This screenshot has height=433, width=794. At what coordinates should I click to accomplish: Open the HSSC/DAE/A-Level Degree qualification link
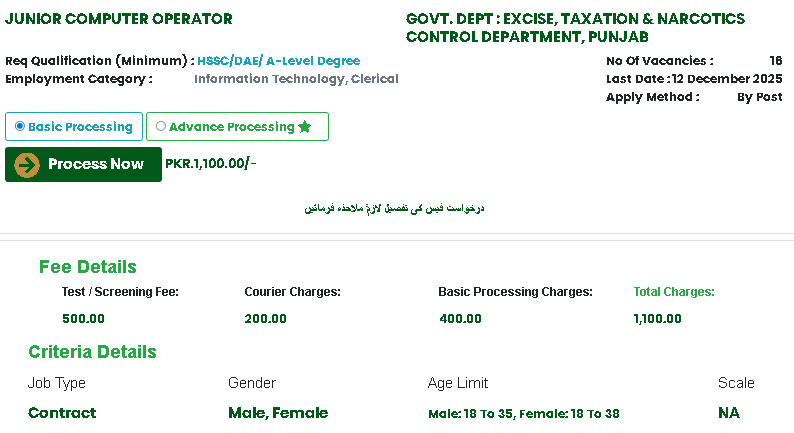click(x=278, y=61)
